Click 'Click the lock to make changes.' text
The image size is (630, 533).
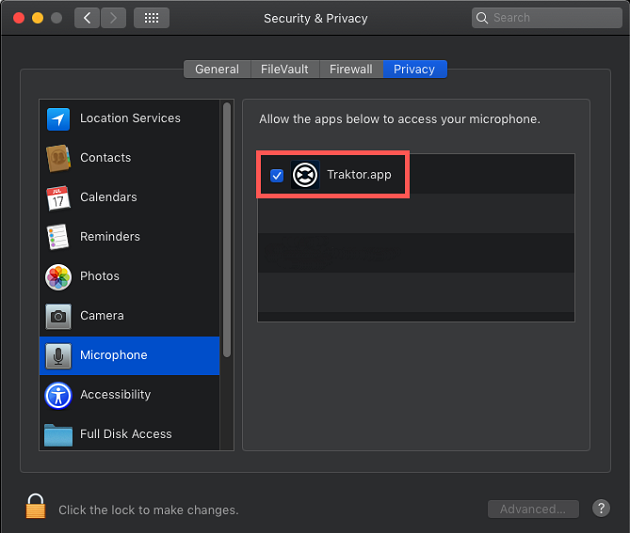coord(148,510)
